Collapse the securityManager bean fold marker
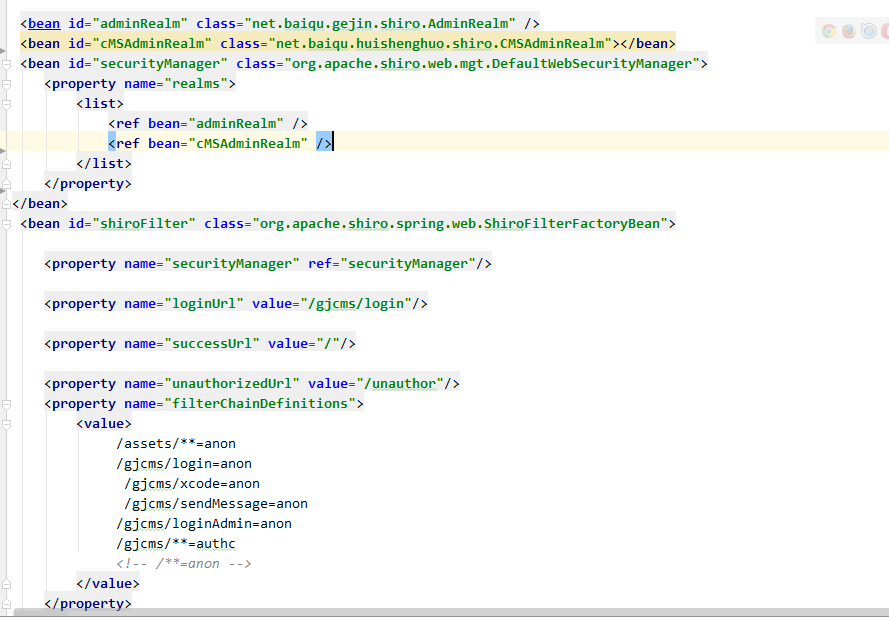Viewport: 889px width, 617px height. (7, 64)
